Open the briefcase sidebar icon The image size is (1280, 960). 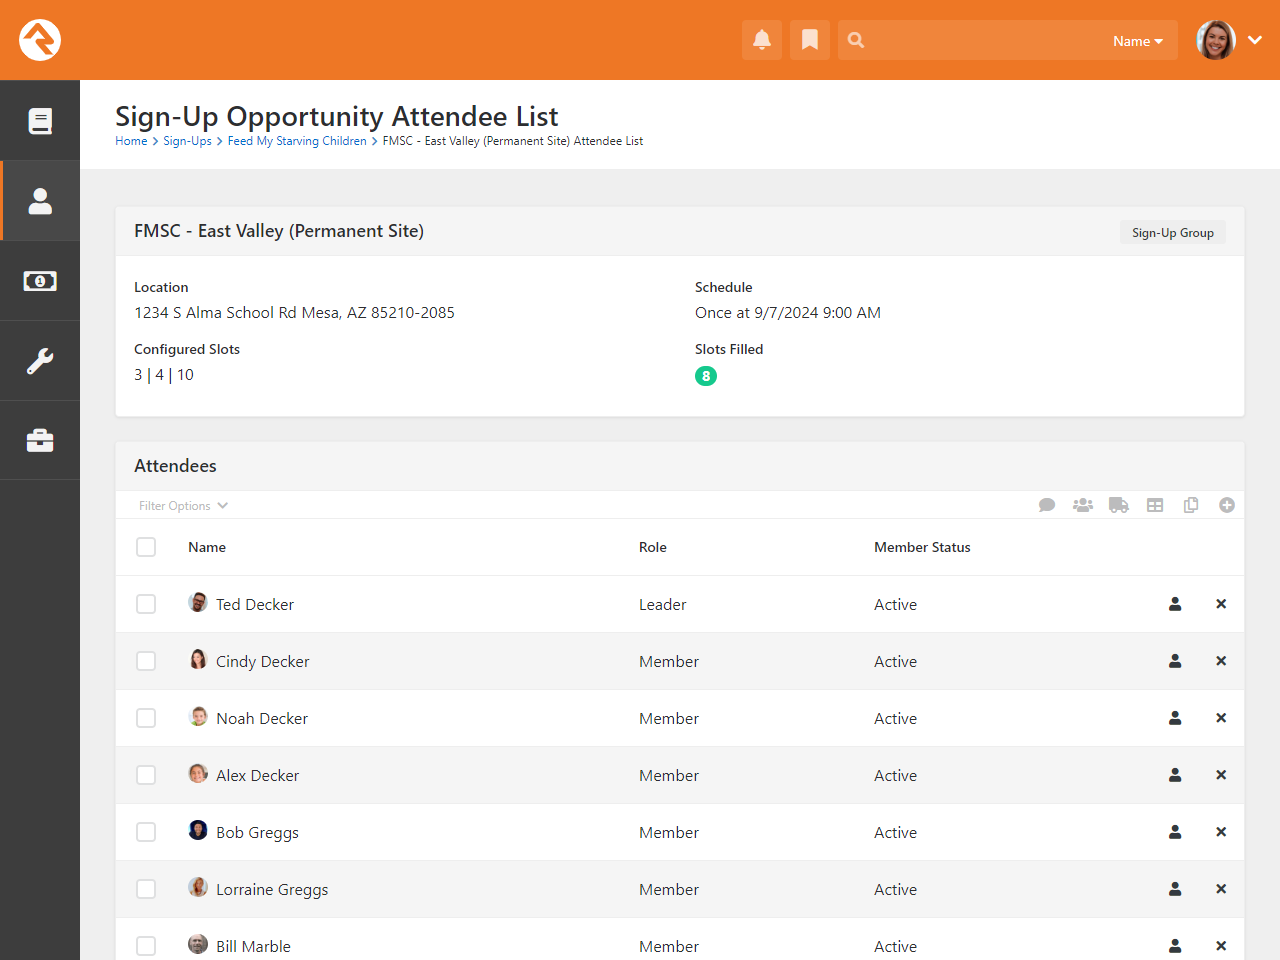coord(40,441)
